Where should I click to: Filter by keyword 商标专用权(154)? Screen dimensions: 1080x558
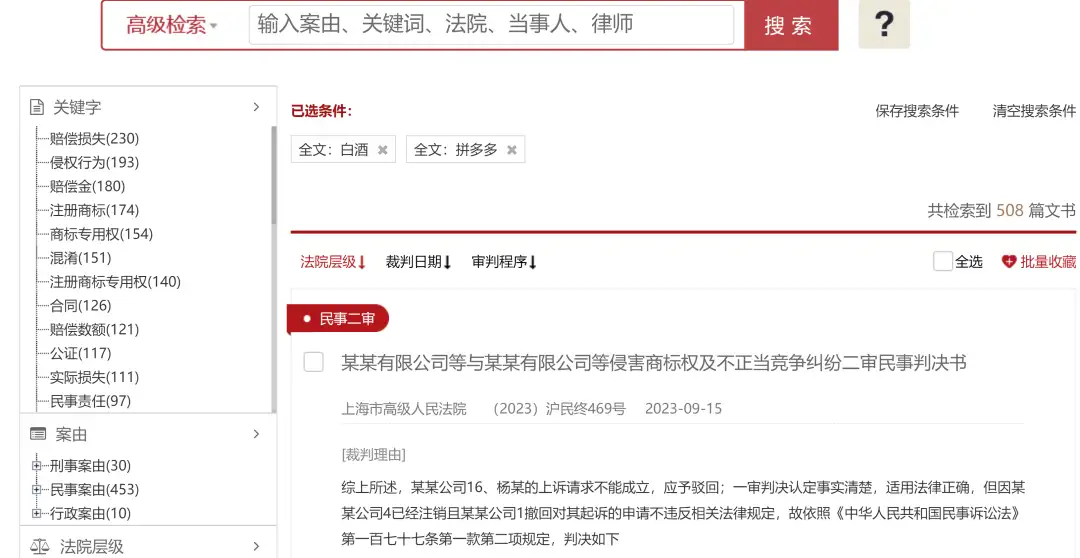pyautogui.click(x=101, y=234)
